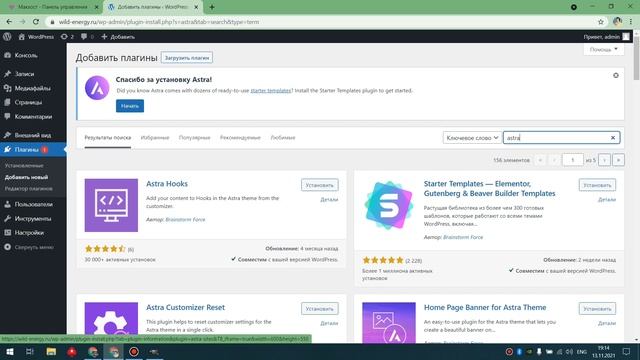Open Chrome three-dot menu
This screenshot has width=640, height=360.
(x=631, y=22)
